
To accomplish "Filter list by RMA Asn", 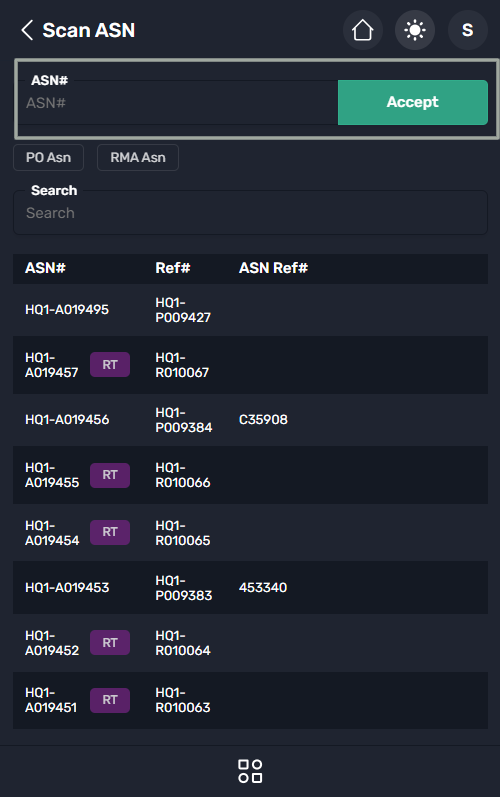I will 138,158.
